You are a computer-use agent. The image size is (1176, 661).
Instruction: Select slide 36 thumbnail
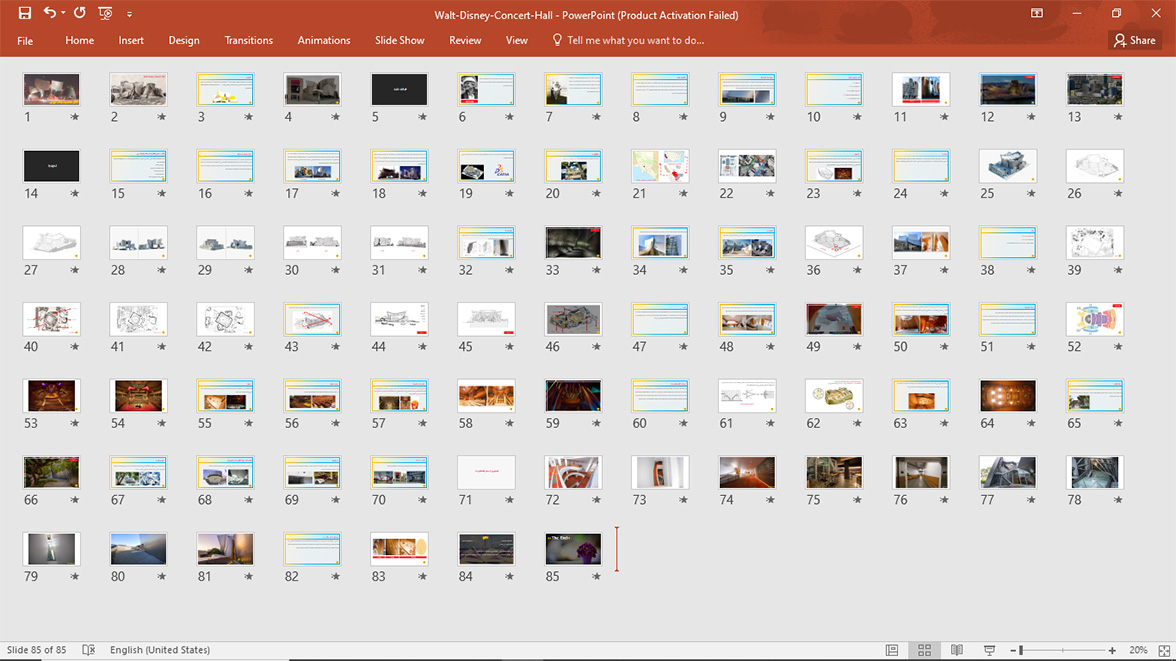834,242
